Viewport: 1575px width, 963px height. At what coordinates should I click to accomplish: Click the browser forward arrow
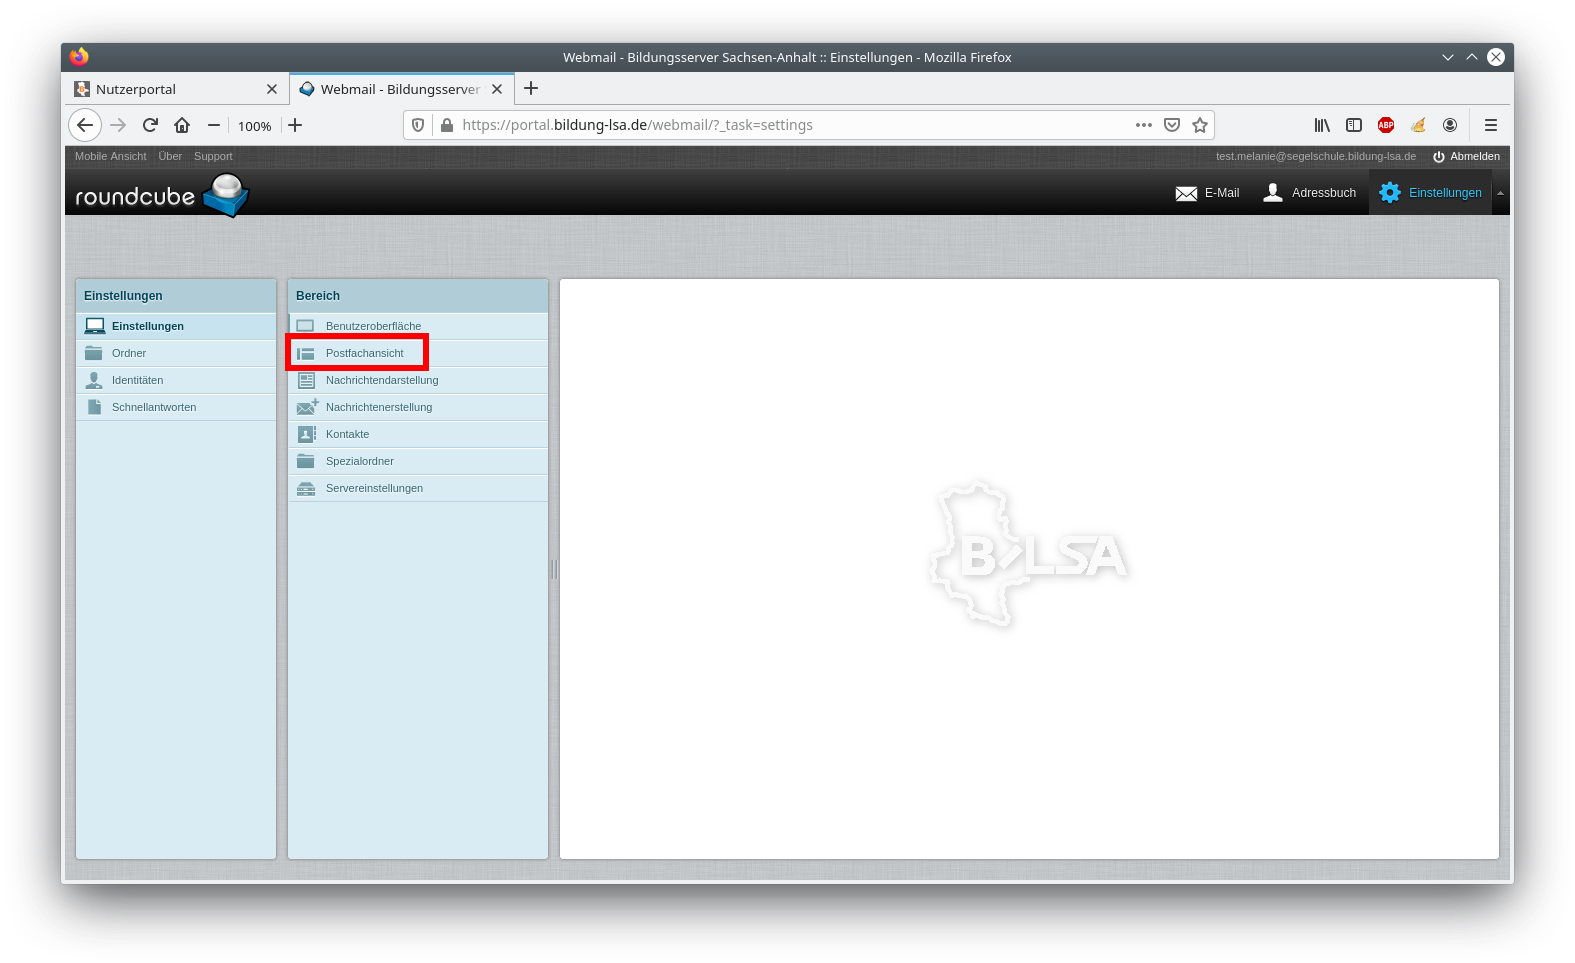(118, 125)
